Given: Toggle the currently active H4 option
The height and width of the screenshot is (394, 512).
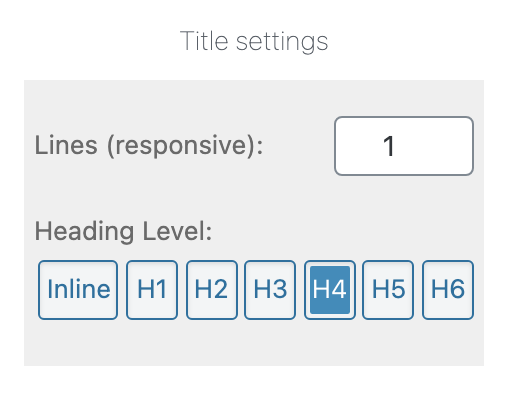Looking at the screenshot, I should [330, 290].
